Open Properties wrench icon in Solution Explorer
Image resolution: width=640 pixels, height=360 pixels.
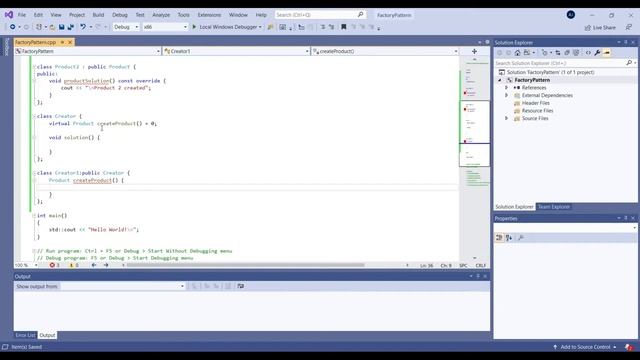point(598,53)
